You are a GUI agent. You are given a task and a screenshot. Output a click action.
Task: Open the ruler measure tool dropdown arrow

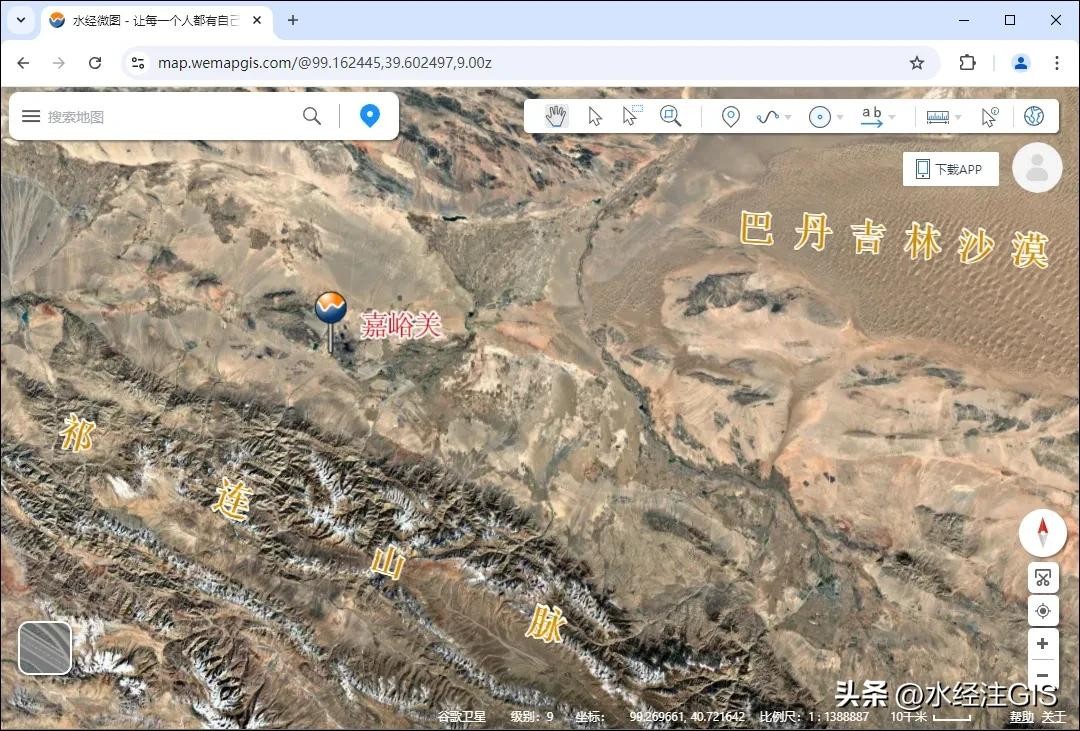click(x=958, y=118)
